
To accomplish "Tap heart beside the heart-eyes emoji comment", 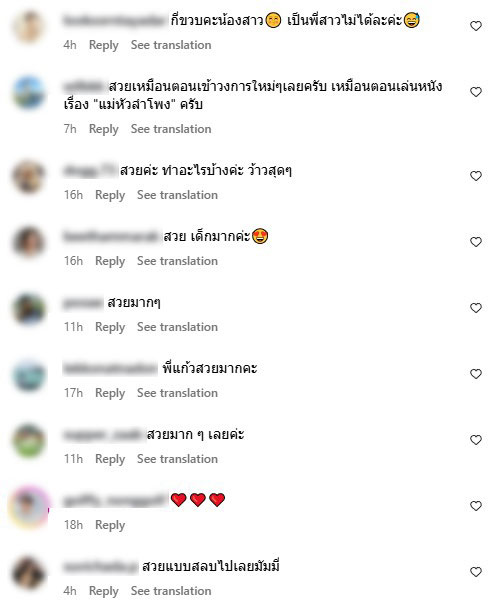I will [x=476, y=242].
